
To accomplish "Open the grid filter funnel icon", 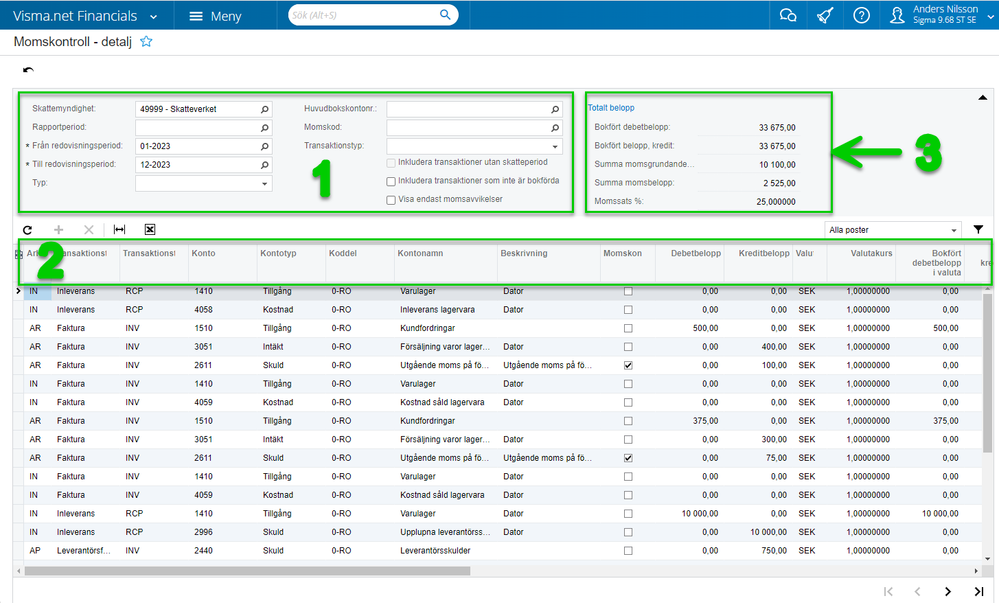I will [978, 229].
